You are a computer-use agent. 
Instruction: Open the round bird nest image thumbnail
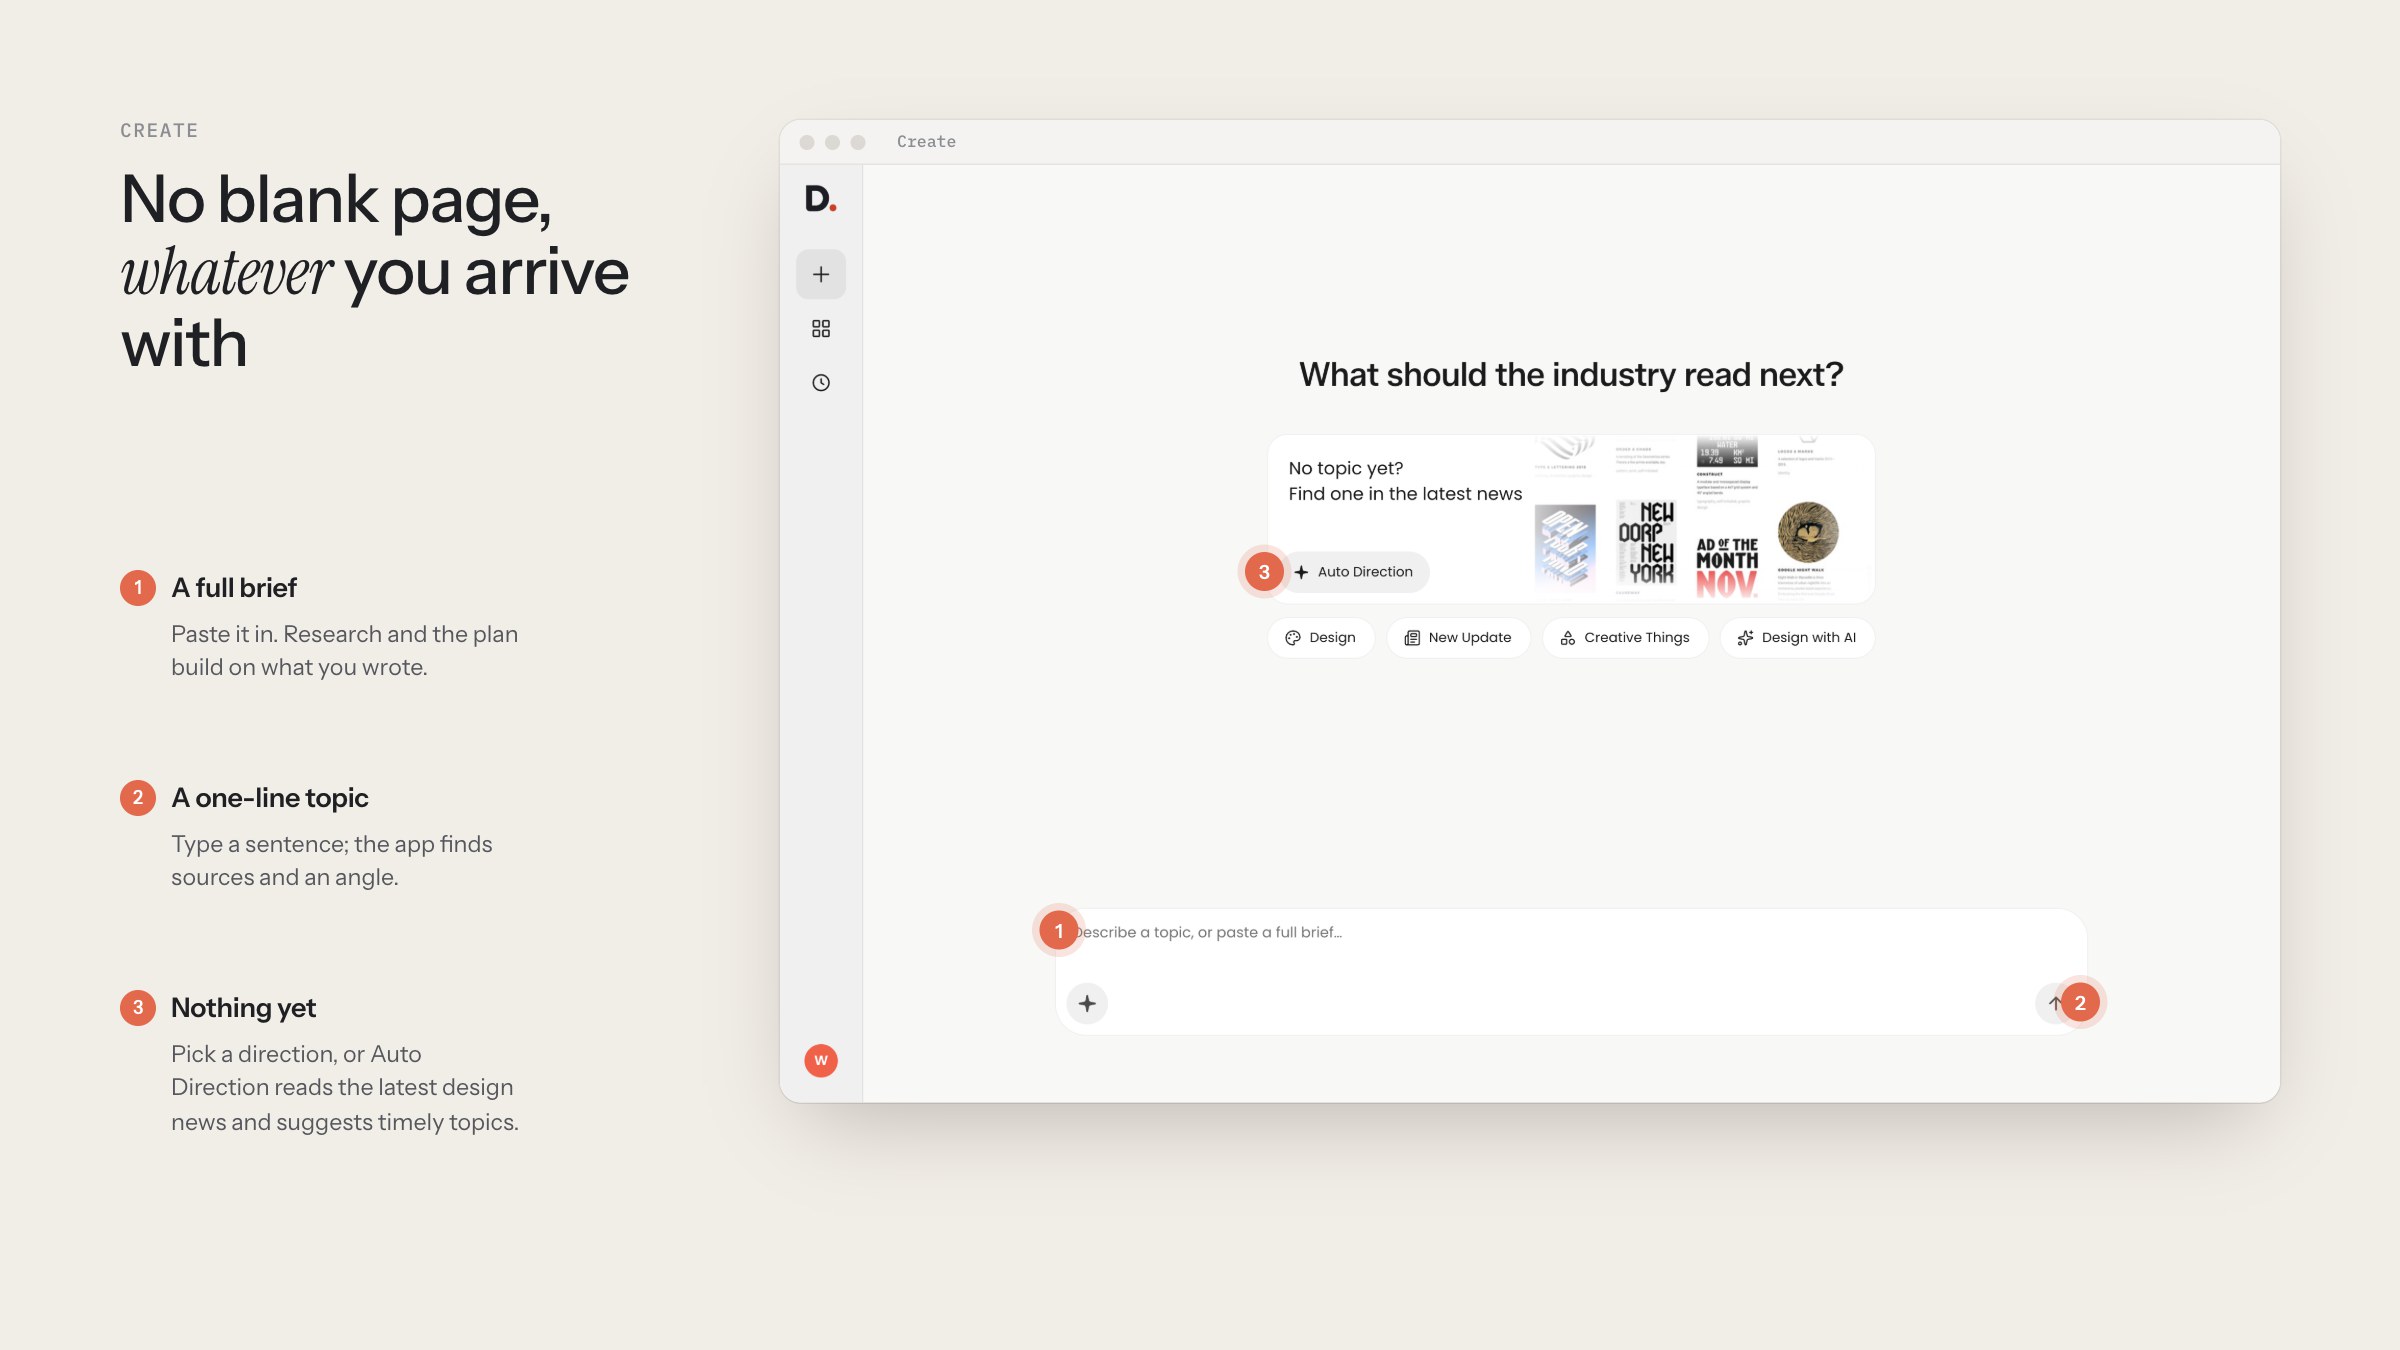pyautogui.click(x=1808, y=532)
